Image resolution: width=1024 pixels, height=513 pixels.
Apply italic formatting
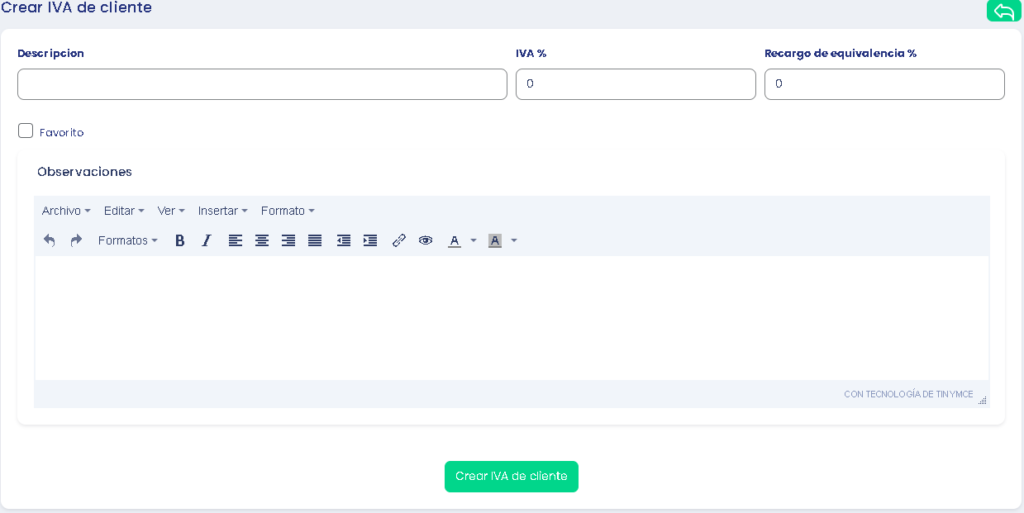coord(206,241)
